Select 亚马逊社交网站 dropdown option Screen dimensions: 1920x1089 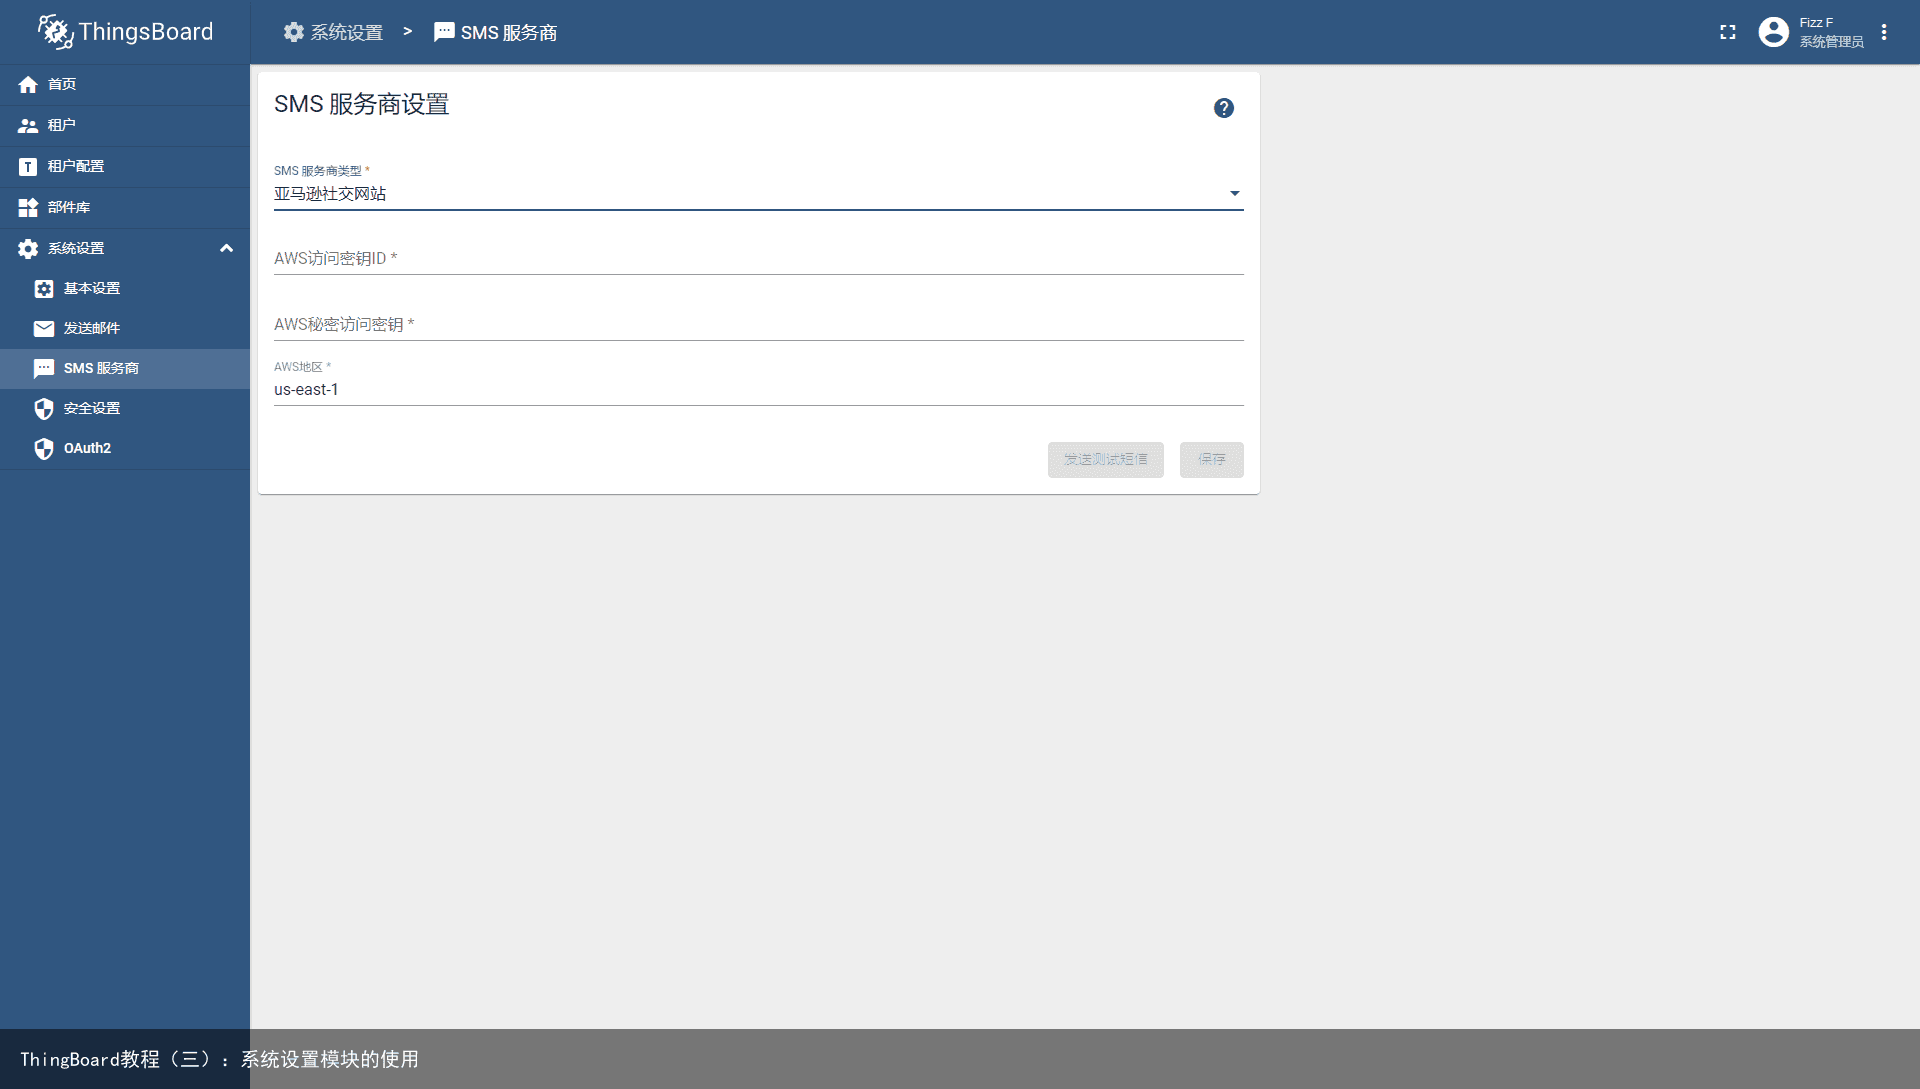756,192
